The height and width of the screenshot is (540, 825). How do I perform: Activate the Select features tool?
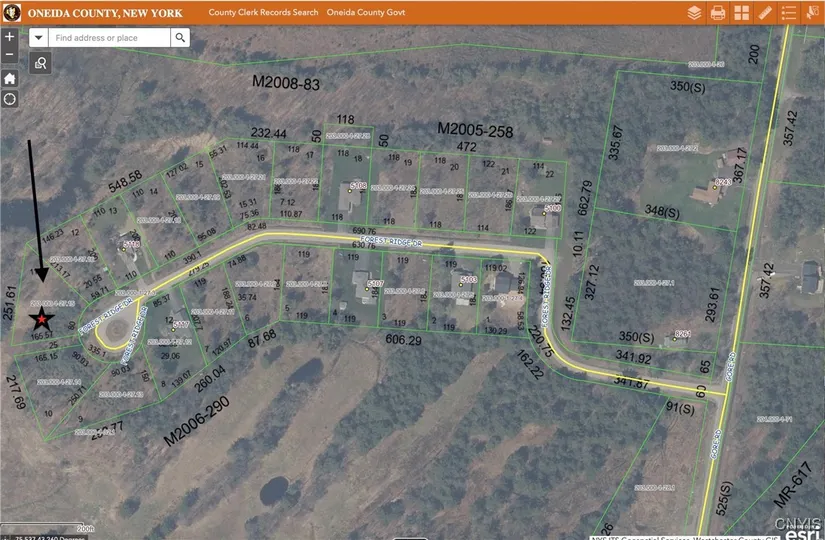click(814, 13)
